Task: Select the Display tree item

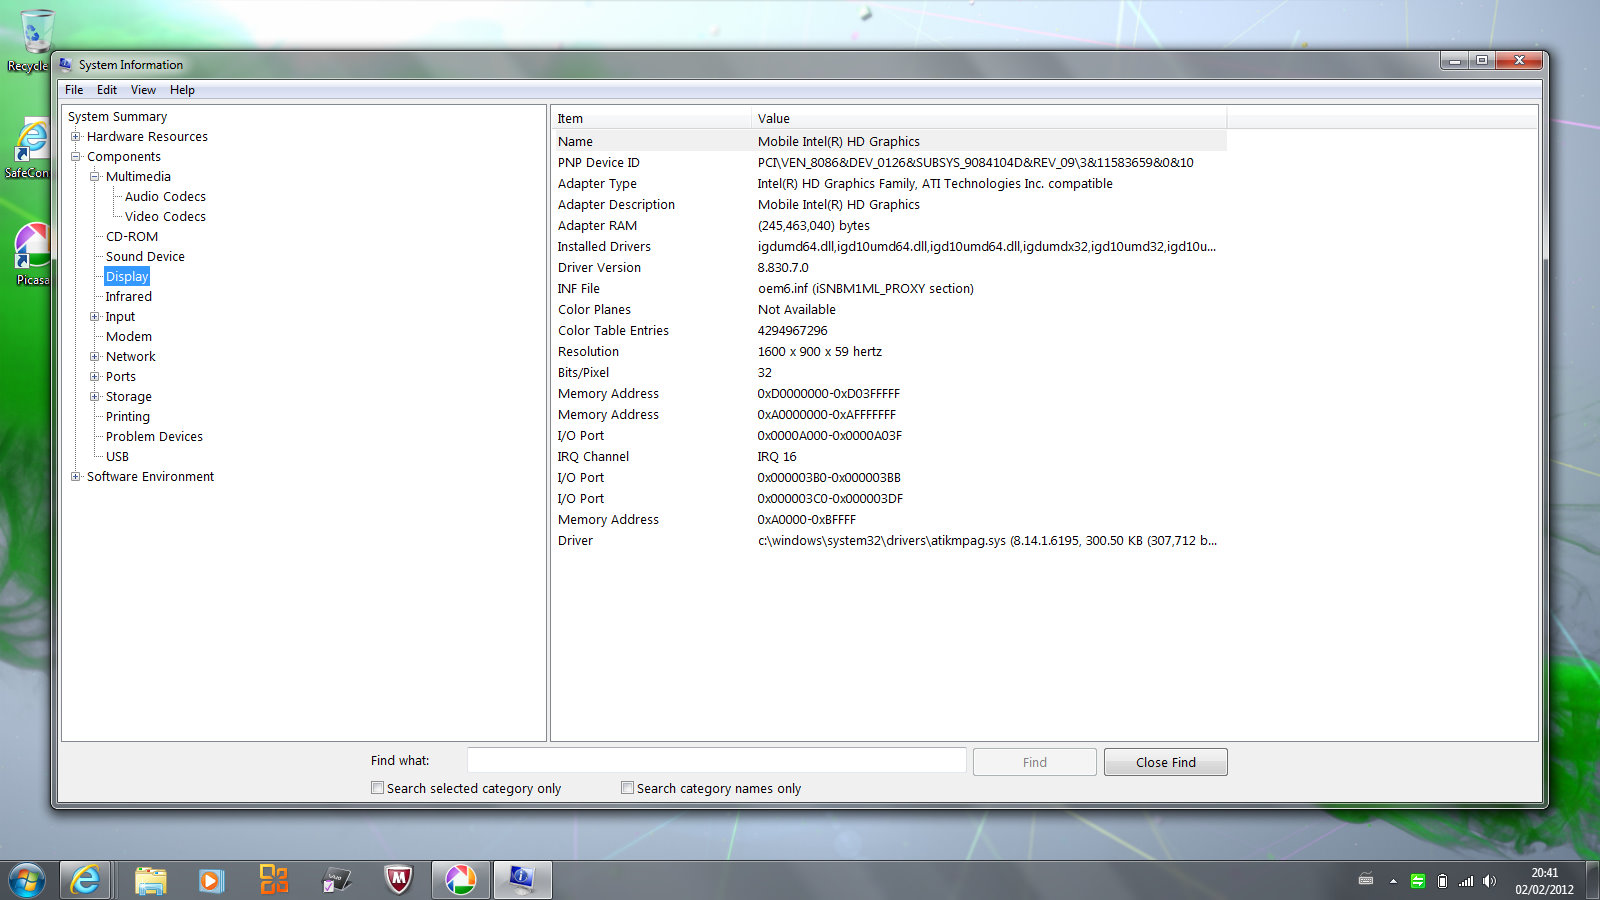Action: click(127, 277)
